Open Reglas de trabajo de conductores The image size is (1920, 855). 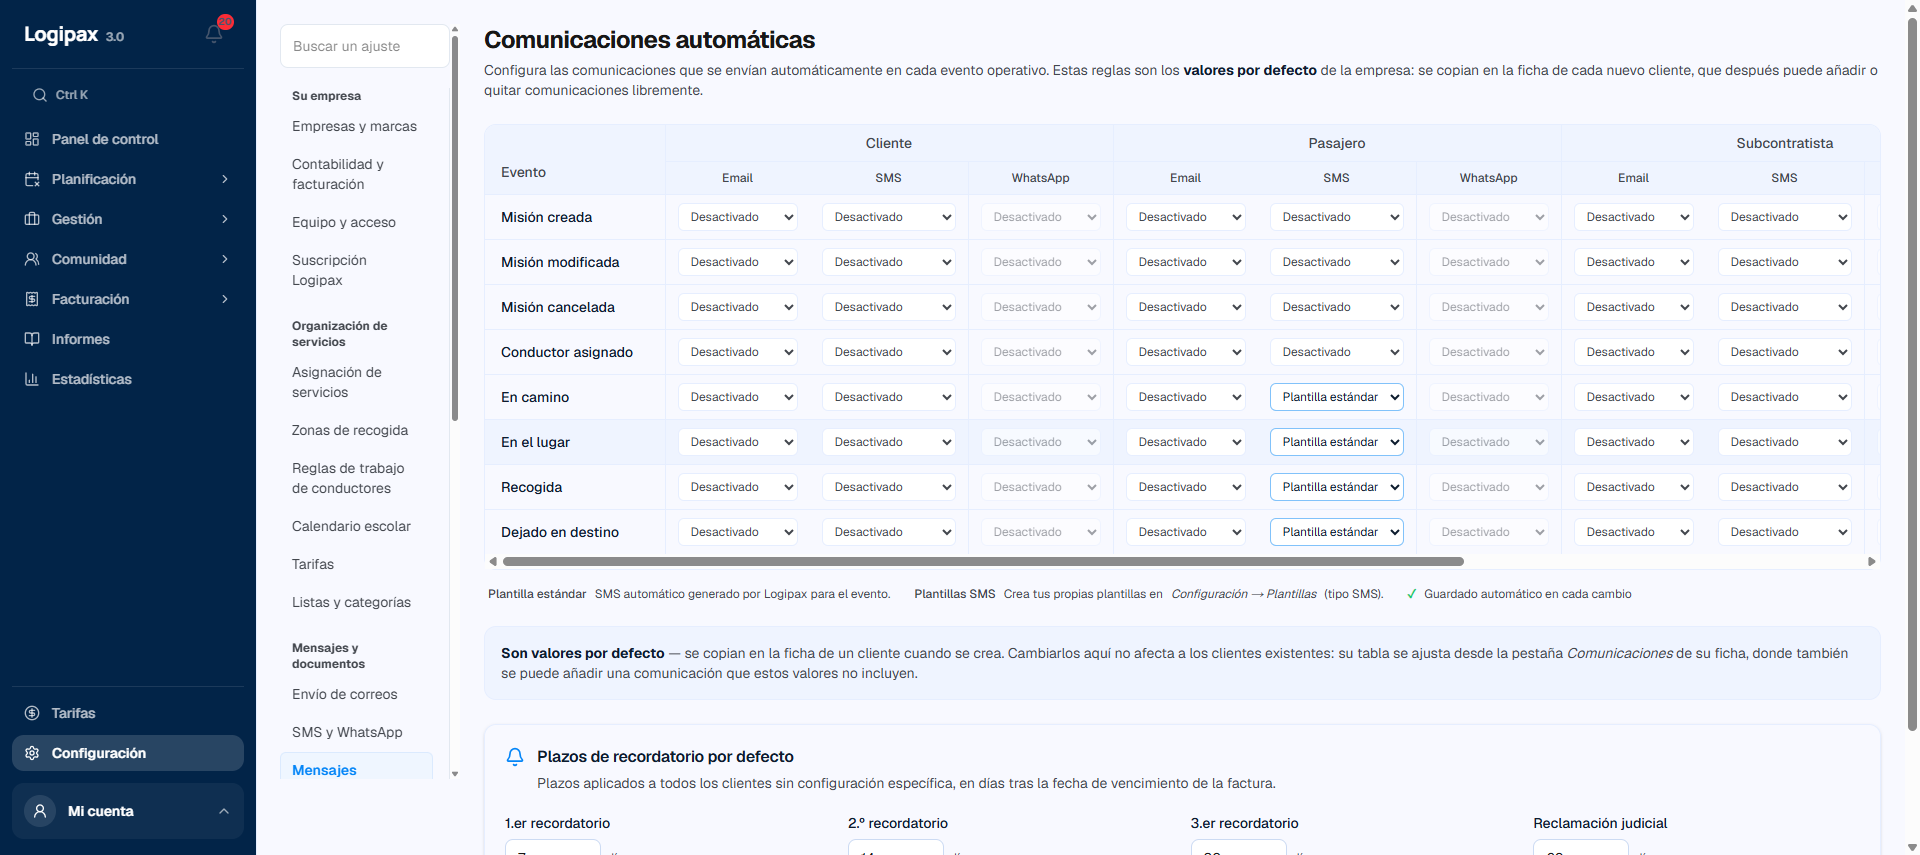click(x=348, y=478)
